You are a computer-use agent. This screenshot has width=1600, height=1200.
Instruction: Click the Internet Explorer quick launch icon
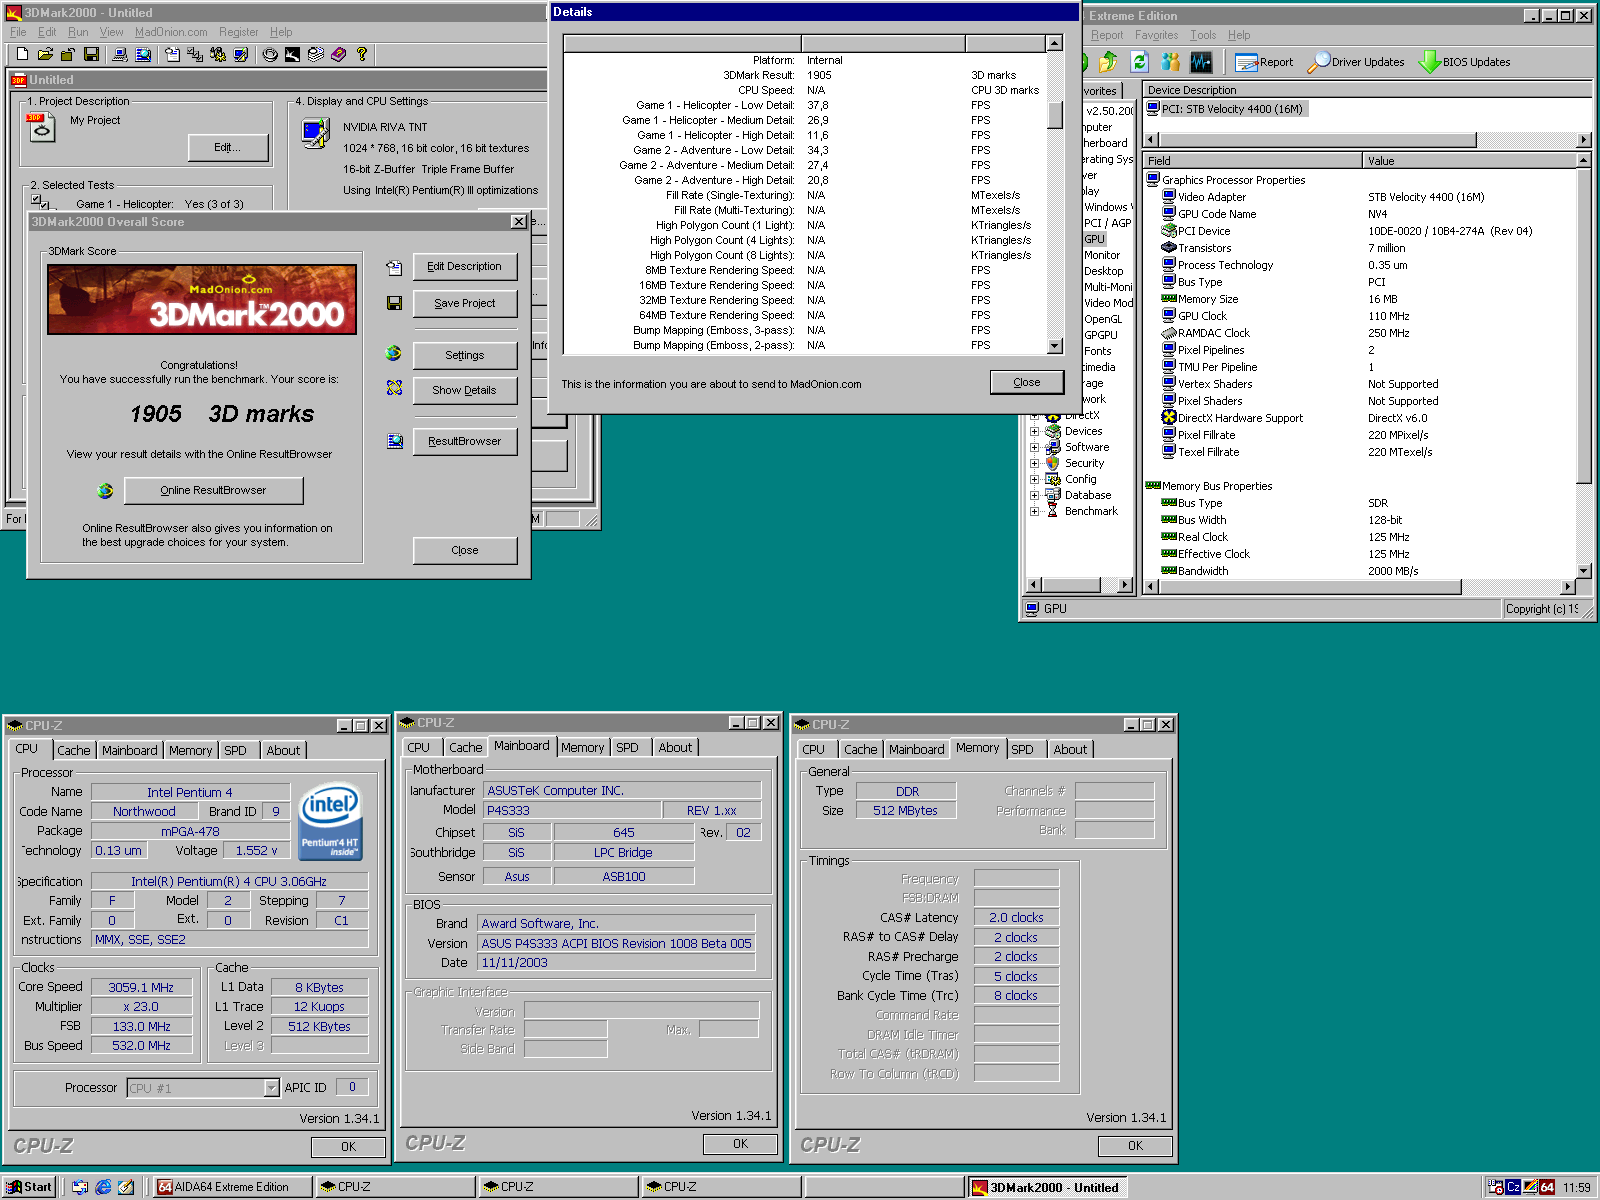tap(103, 1187)
